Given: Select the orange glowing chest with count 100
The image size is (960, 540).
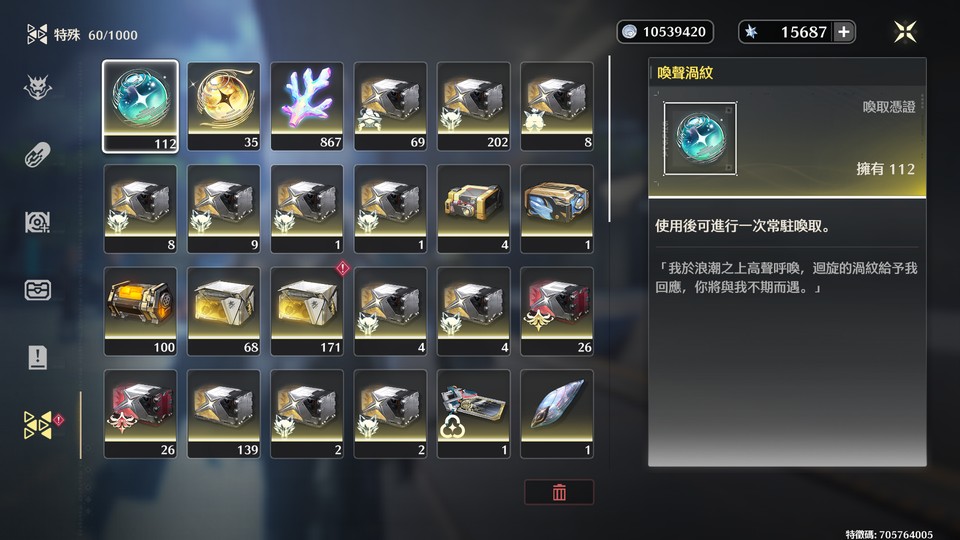Looking at the screenshot, I should pos(140,311).
